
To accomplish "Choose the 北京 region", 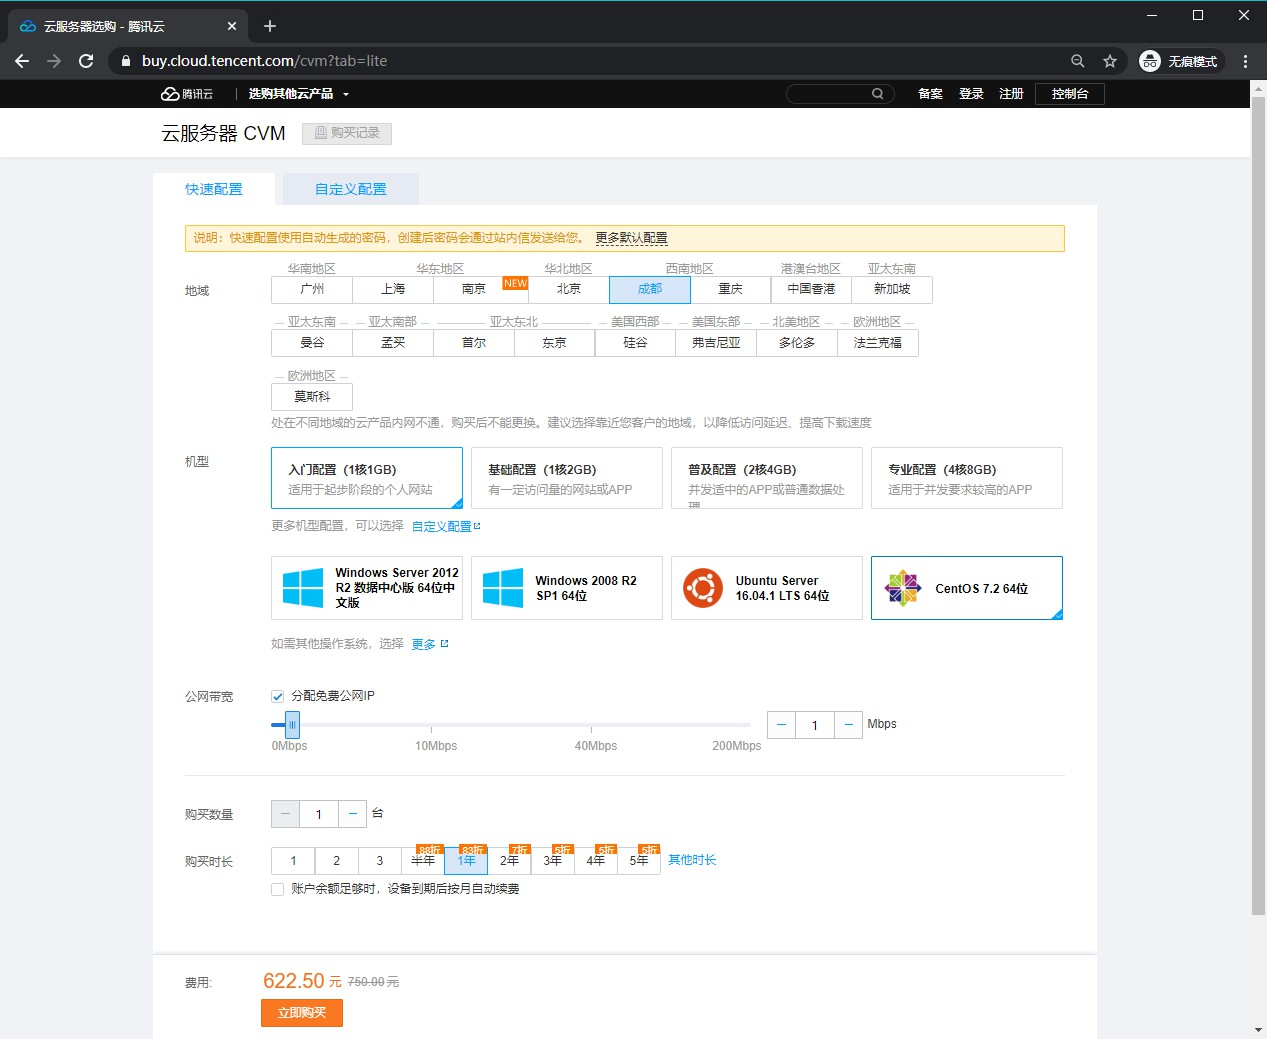I will pyautogui.click(x=569, y=289).
